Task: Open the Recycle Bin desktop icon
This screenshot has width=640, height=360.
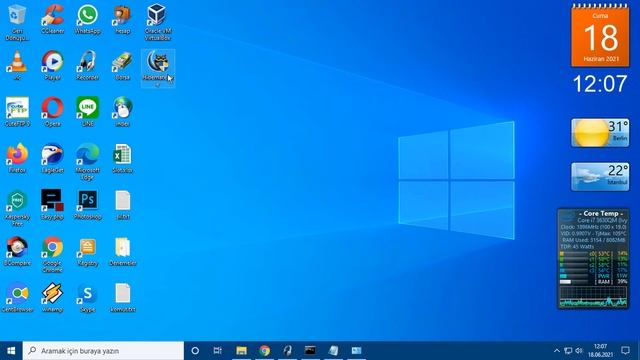Action: pyautogui.click(x=17, y=22)
